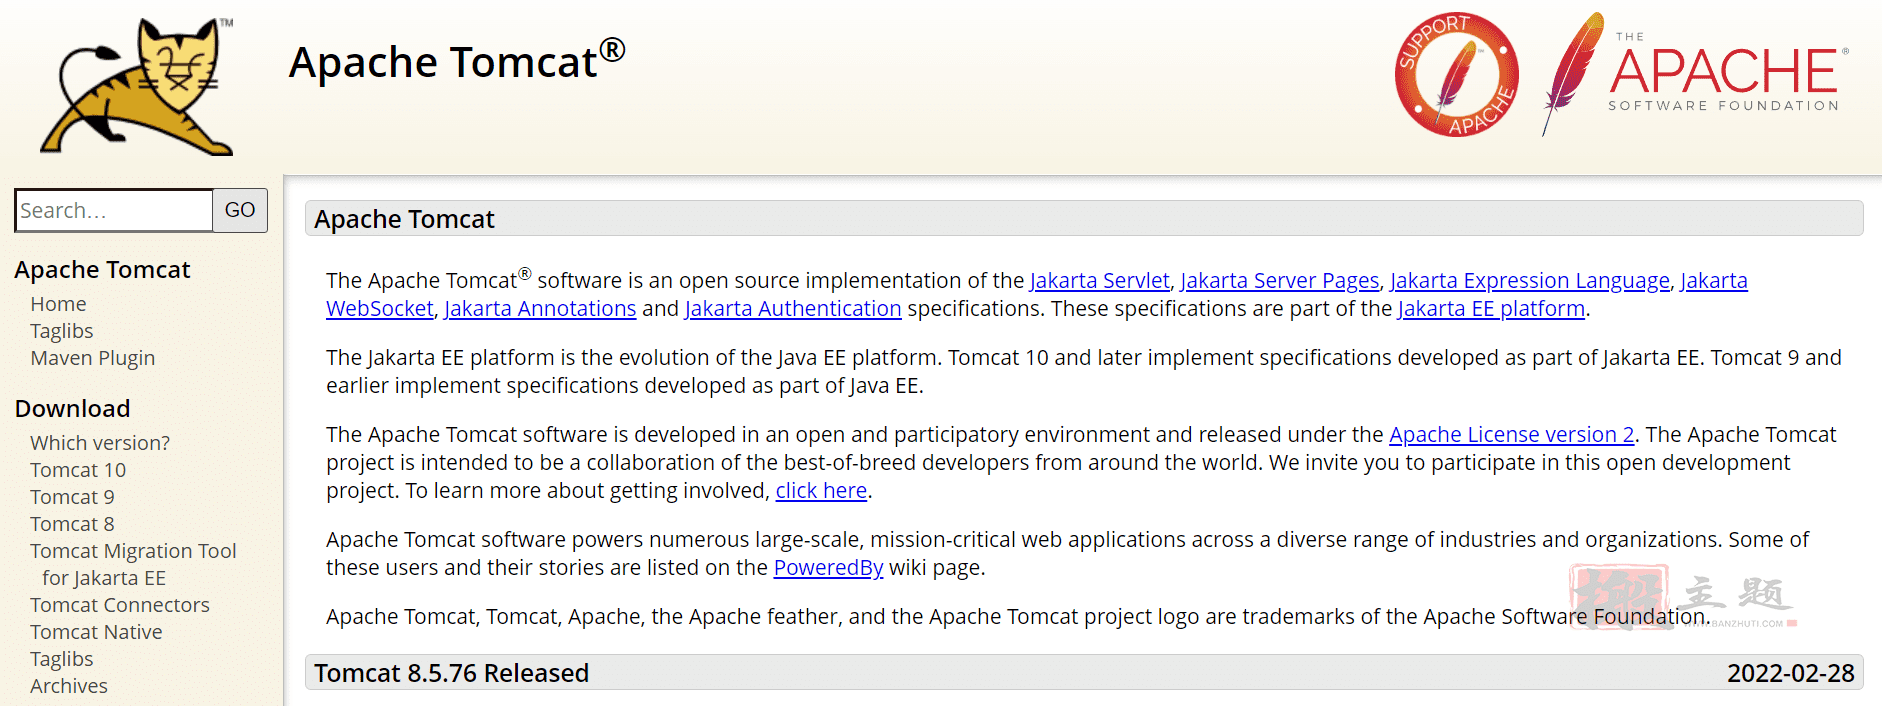Click the release date 2022-02-28
1882x706 pixels.
point(1791,673)
